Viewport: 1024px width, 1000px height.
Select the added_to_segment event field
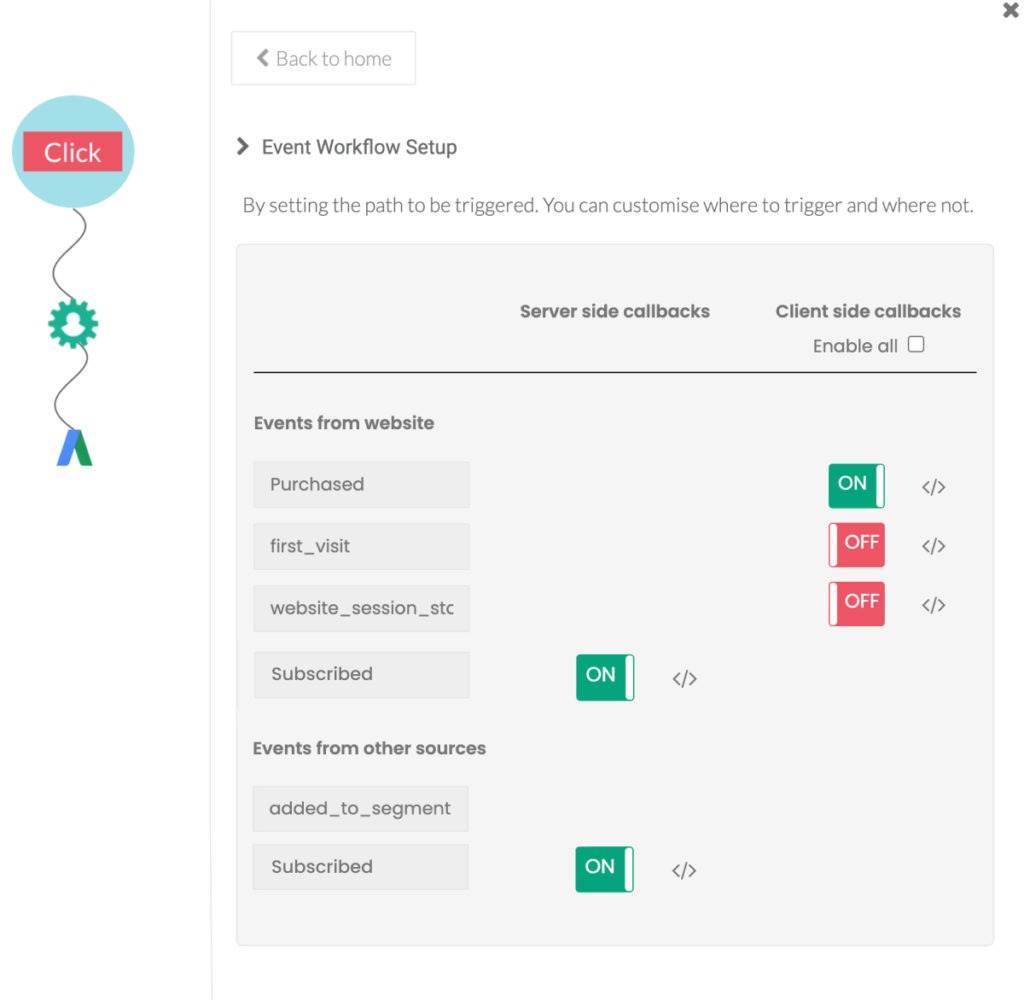(x=360, y=808)
